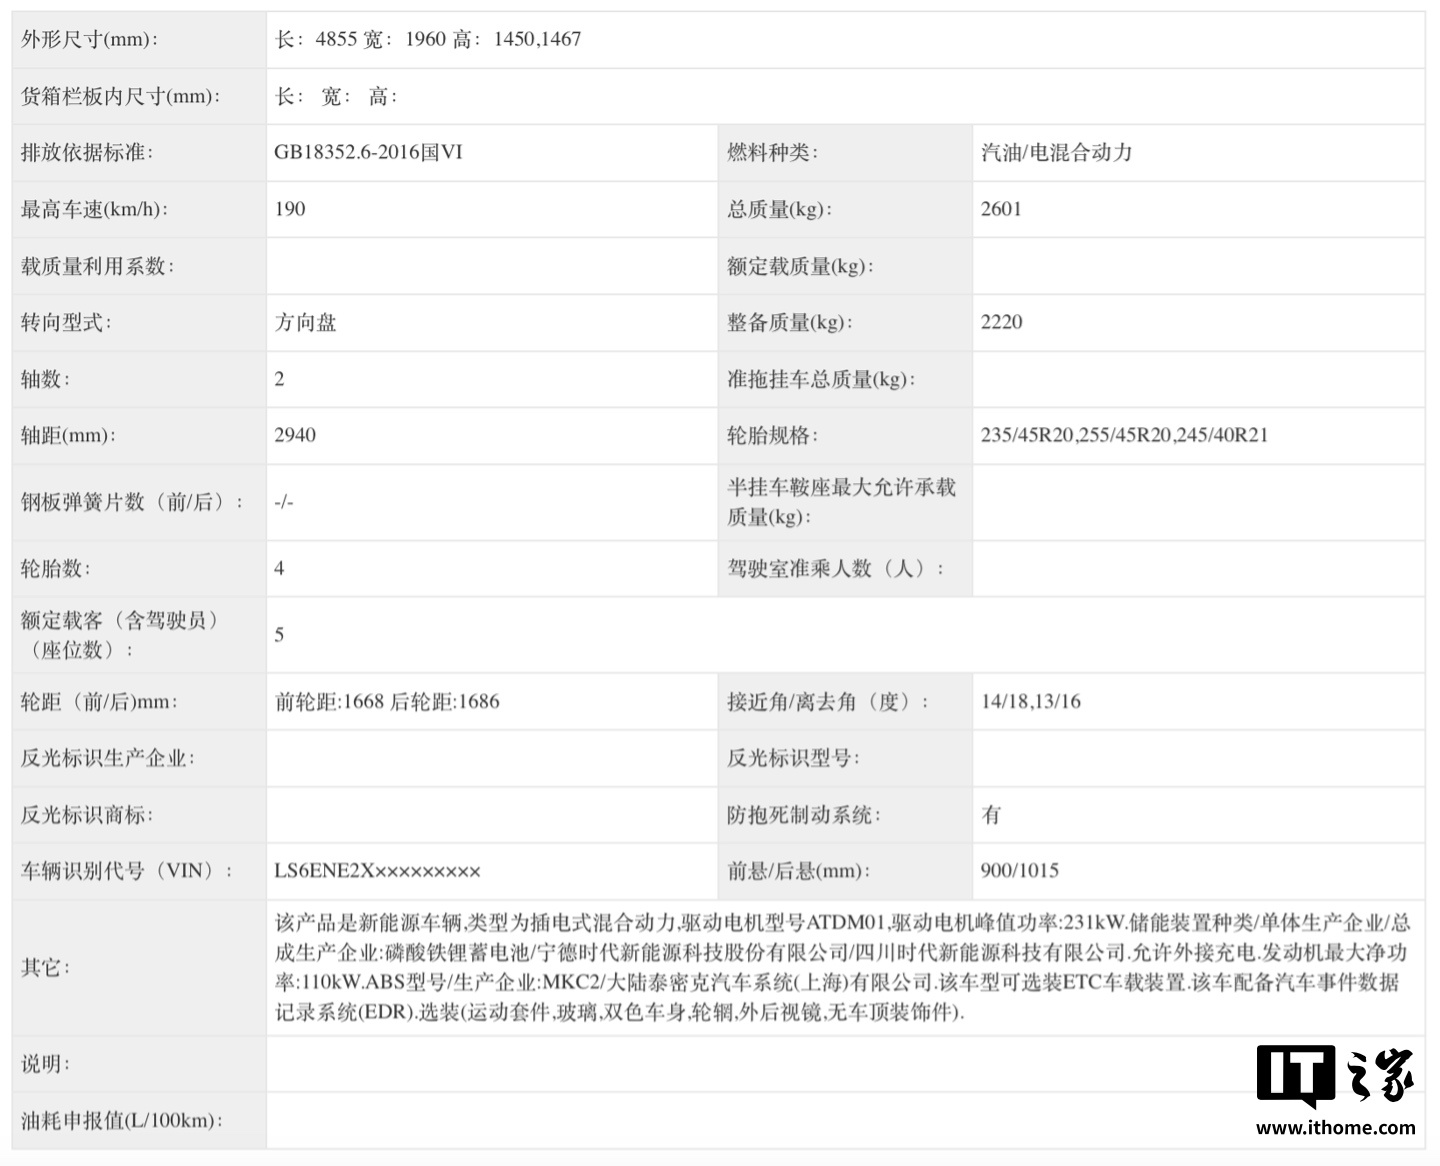Click the 轮胎规格 label
Screen dimensions: 1440x1166
[773, 436]
